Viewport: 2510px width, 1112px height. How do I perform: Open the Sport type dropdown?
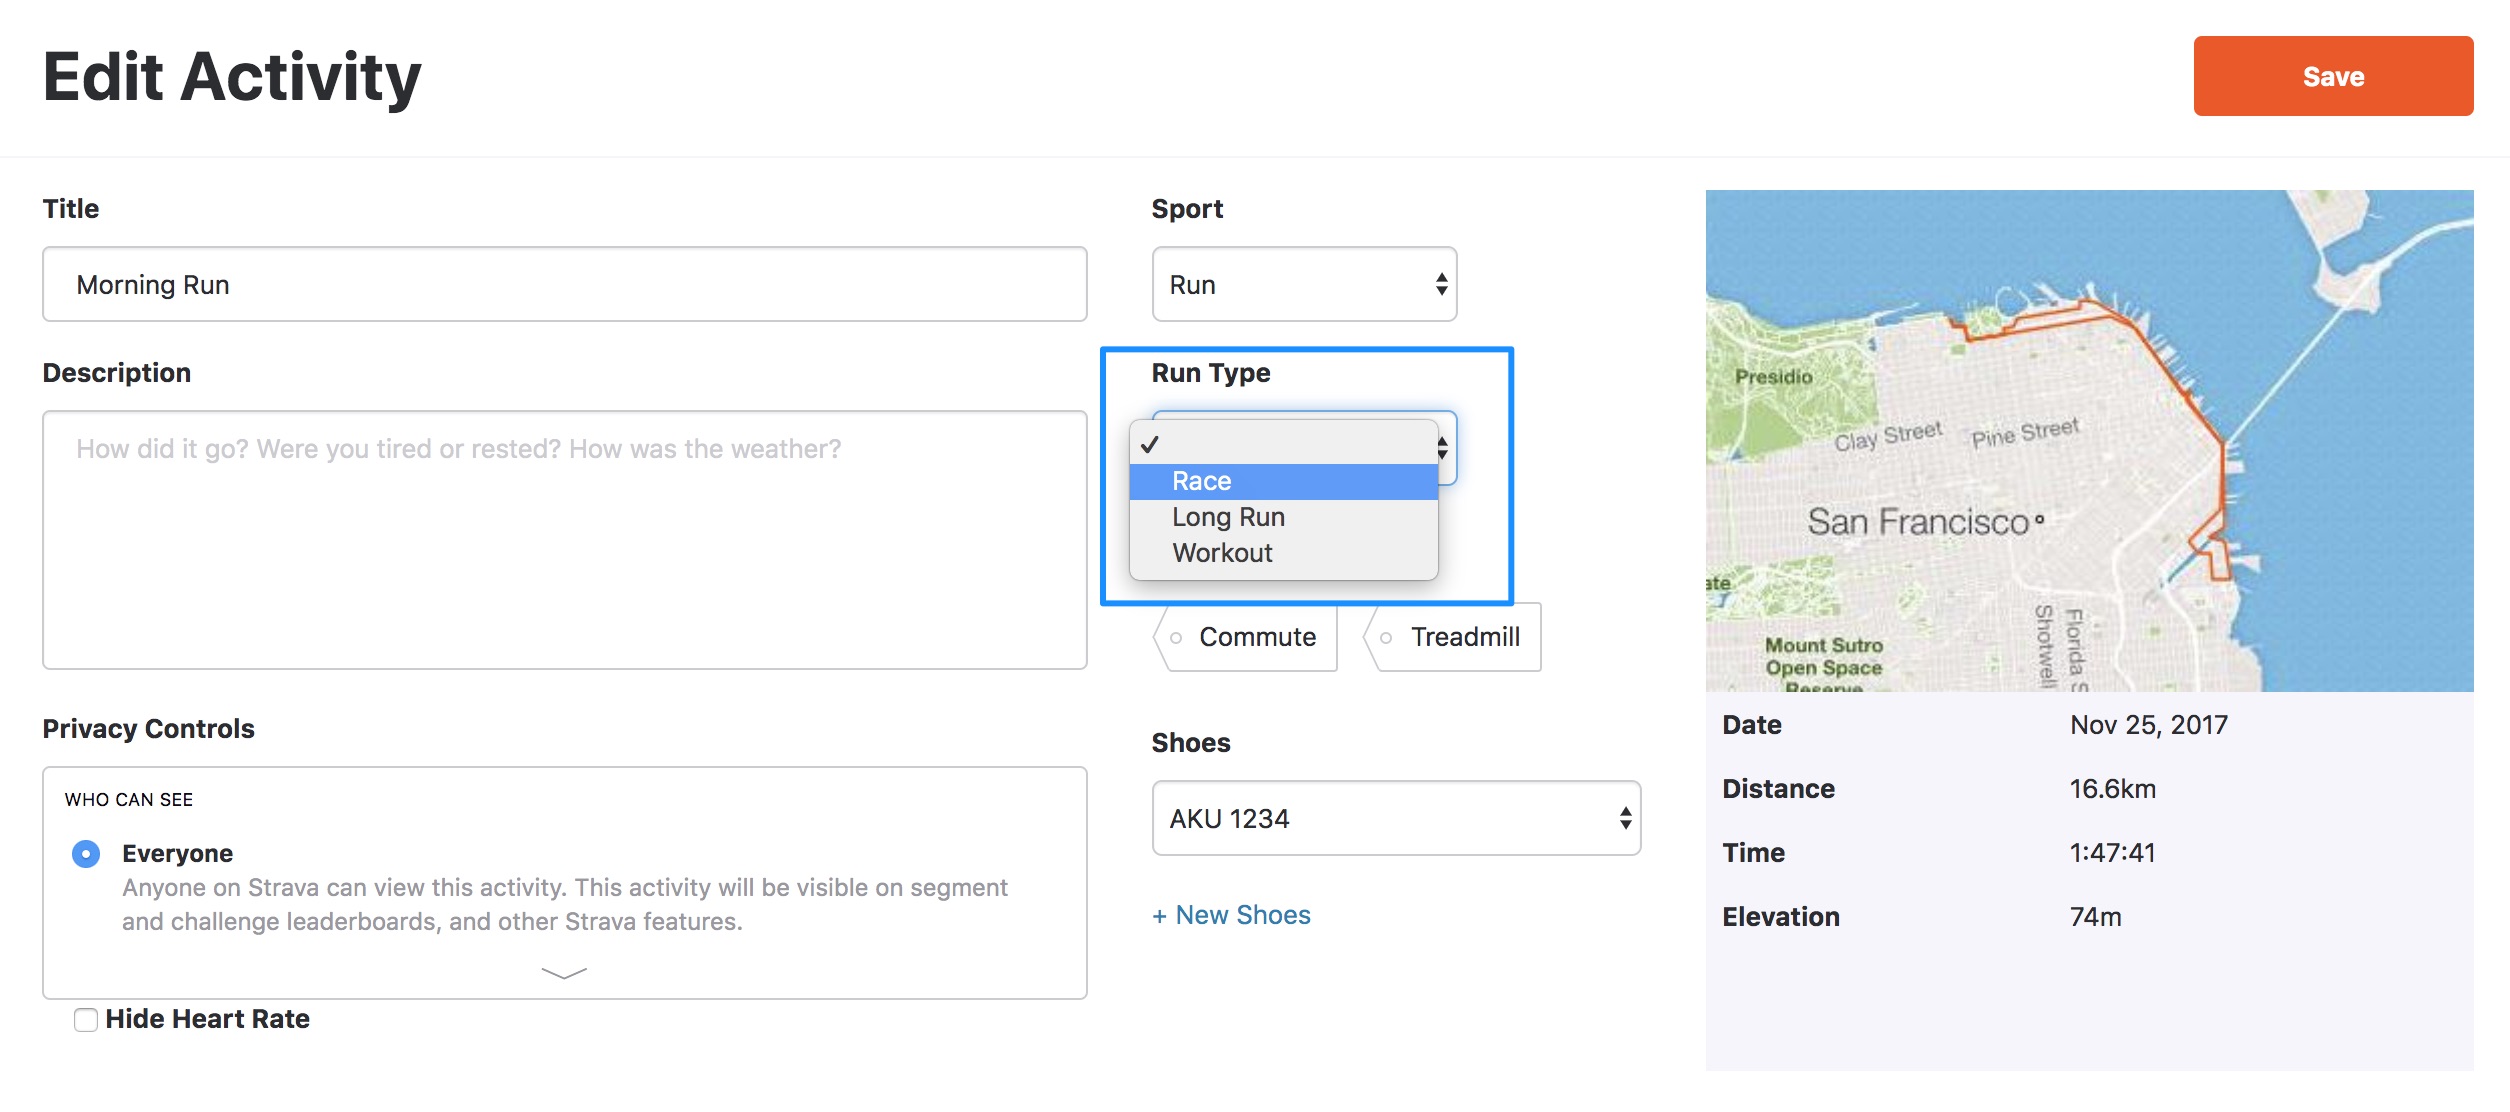pos(1301,283)
